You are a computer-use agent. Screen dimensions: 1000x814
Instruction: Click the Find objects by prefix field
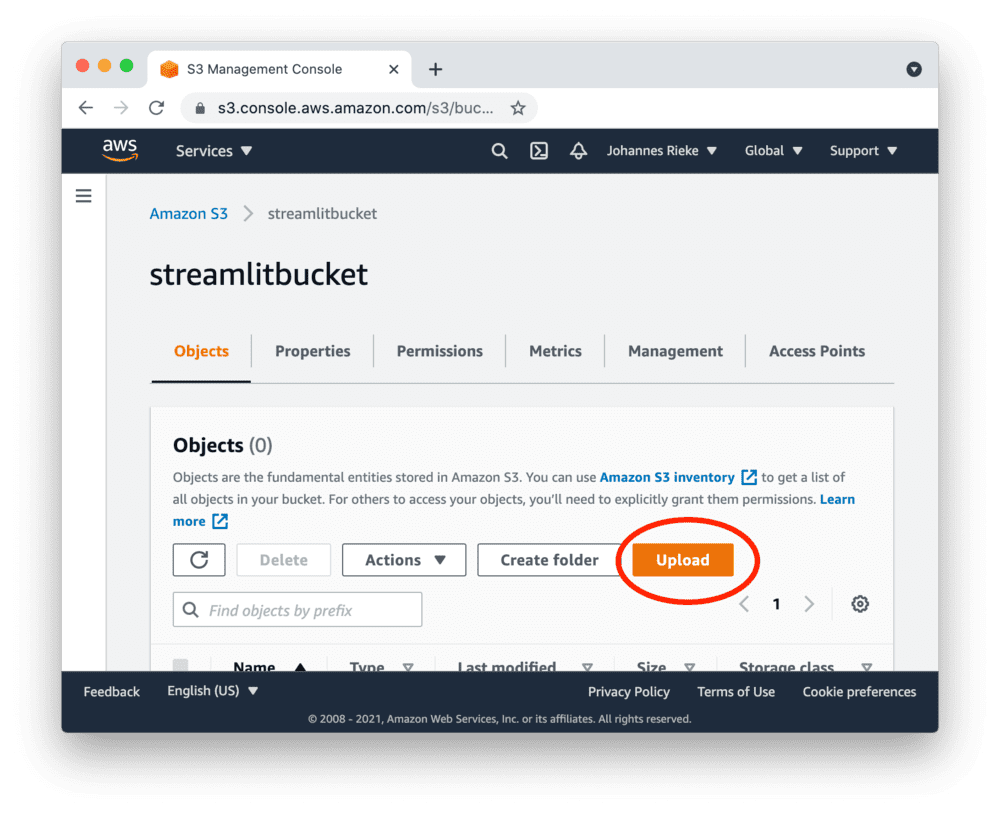(296, 609)
